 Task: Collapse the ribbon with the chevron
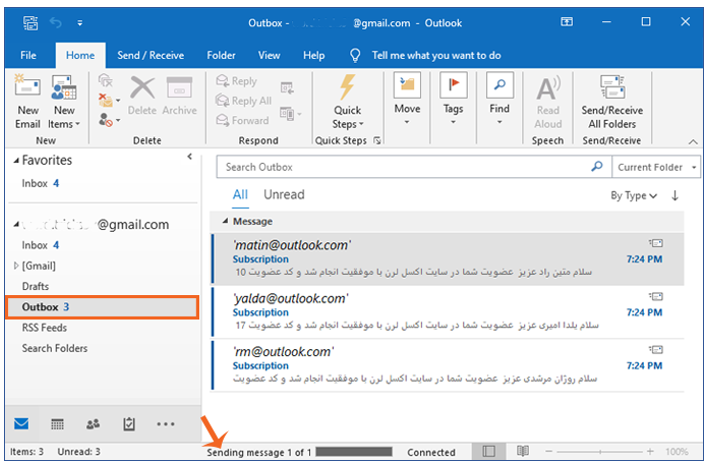[x=693, y=142]
